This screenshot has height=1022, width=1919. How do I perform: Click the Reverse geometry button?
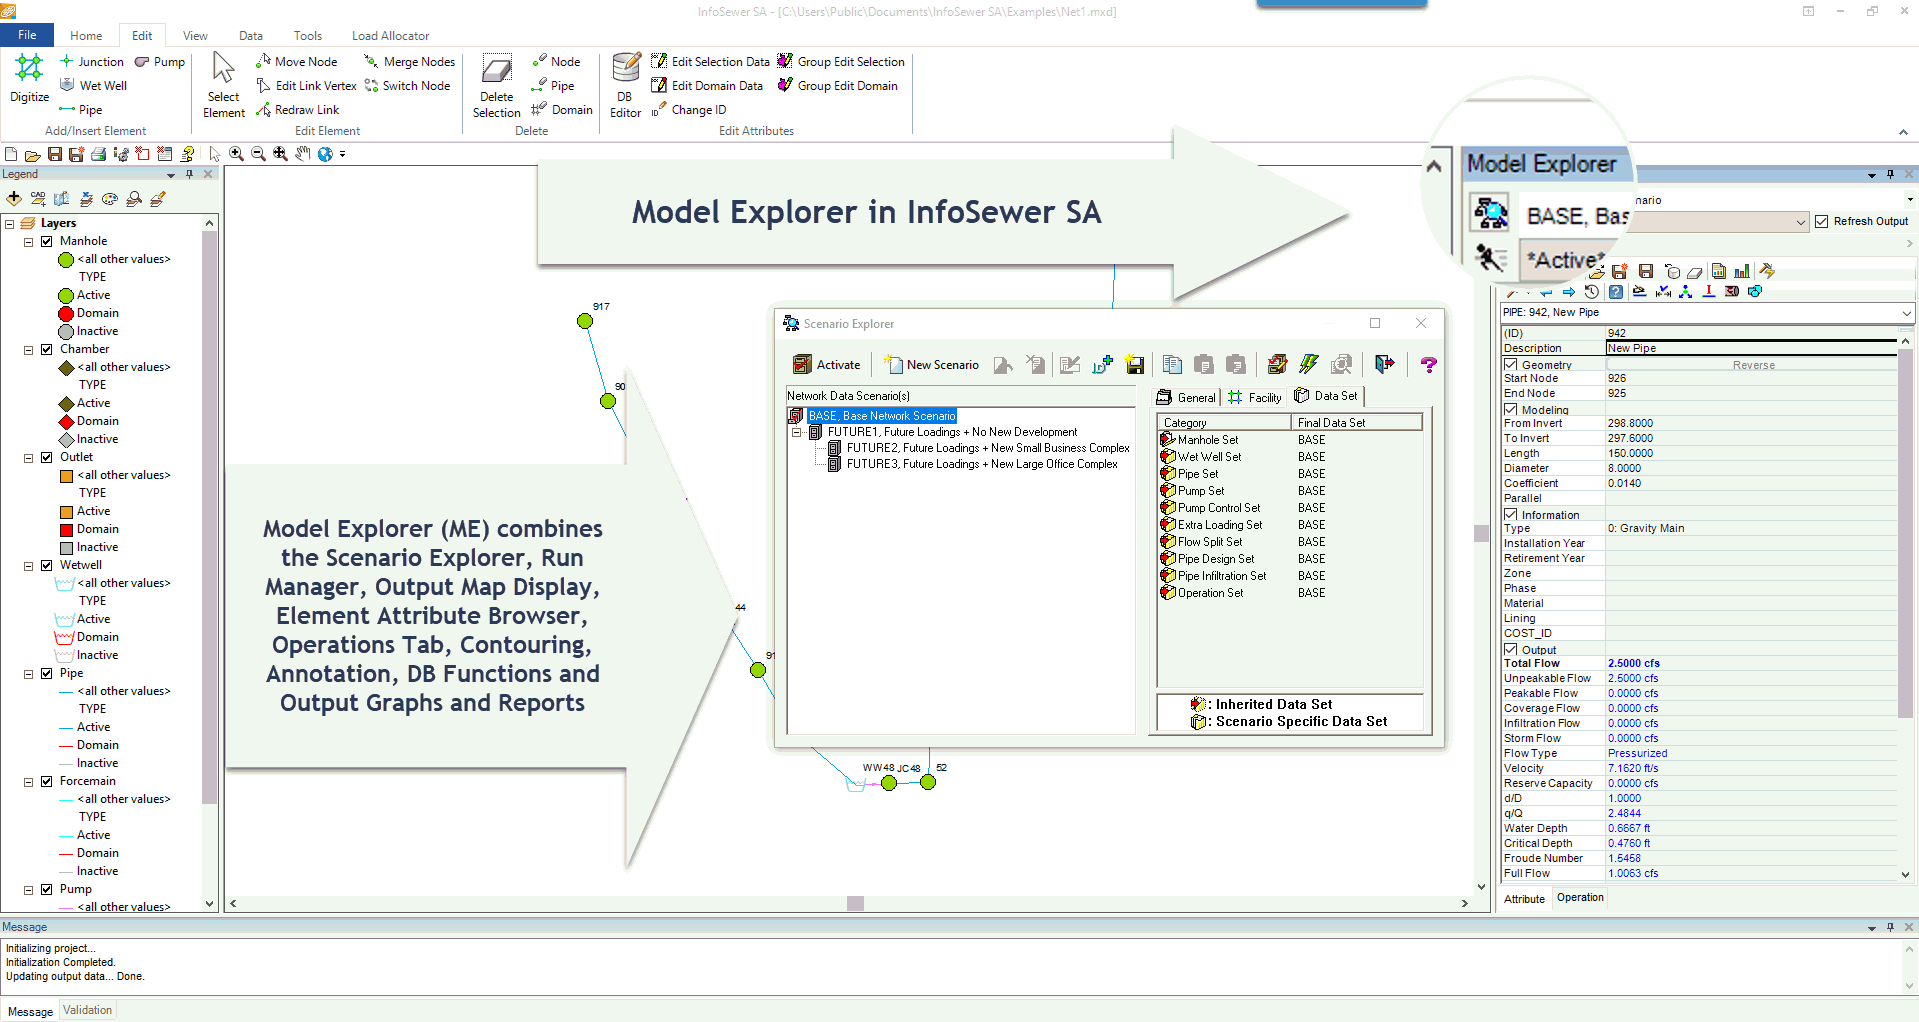click(x=1753, y=365)
